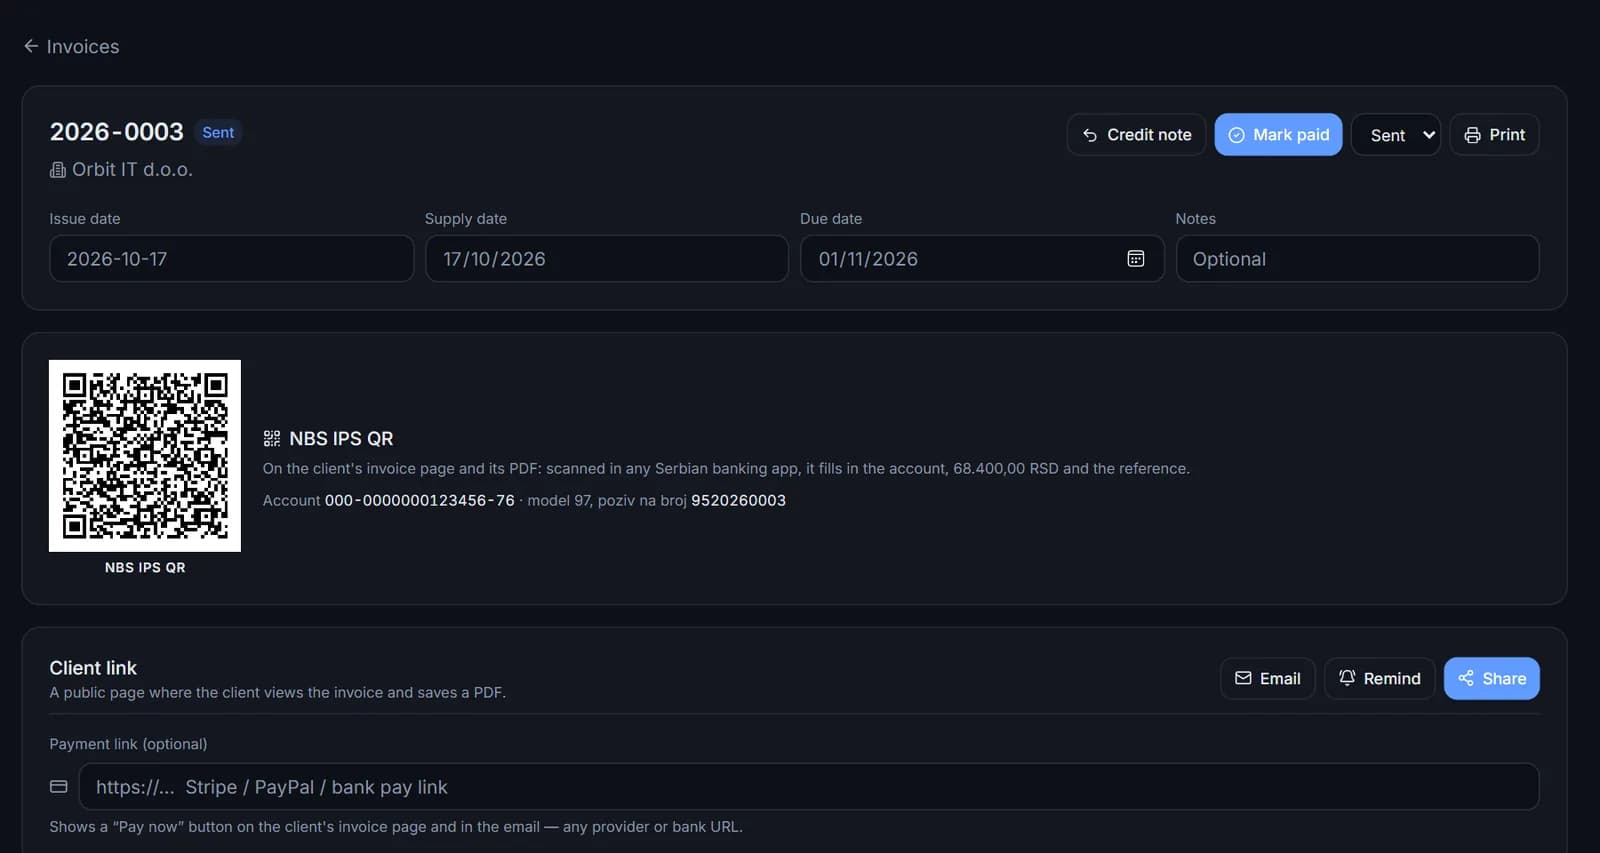This screenshot has height=853, width=1600.
Task: Click the back arrow icon beside Invoices
Action: [x=31, y=46]
